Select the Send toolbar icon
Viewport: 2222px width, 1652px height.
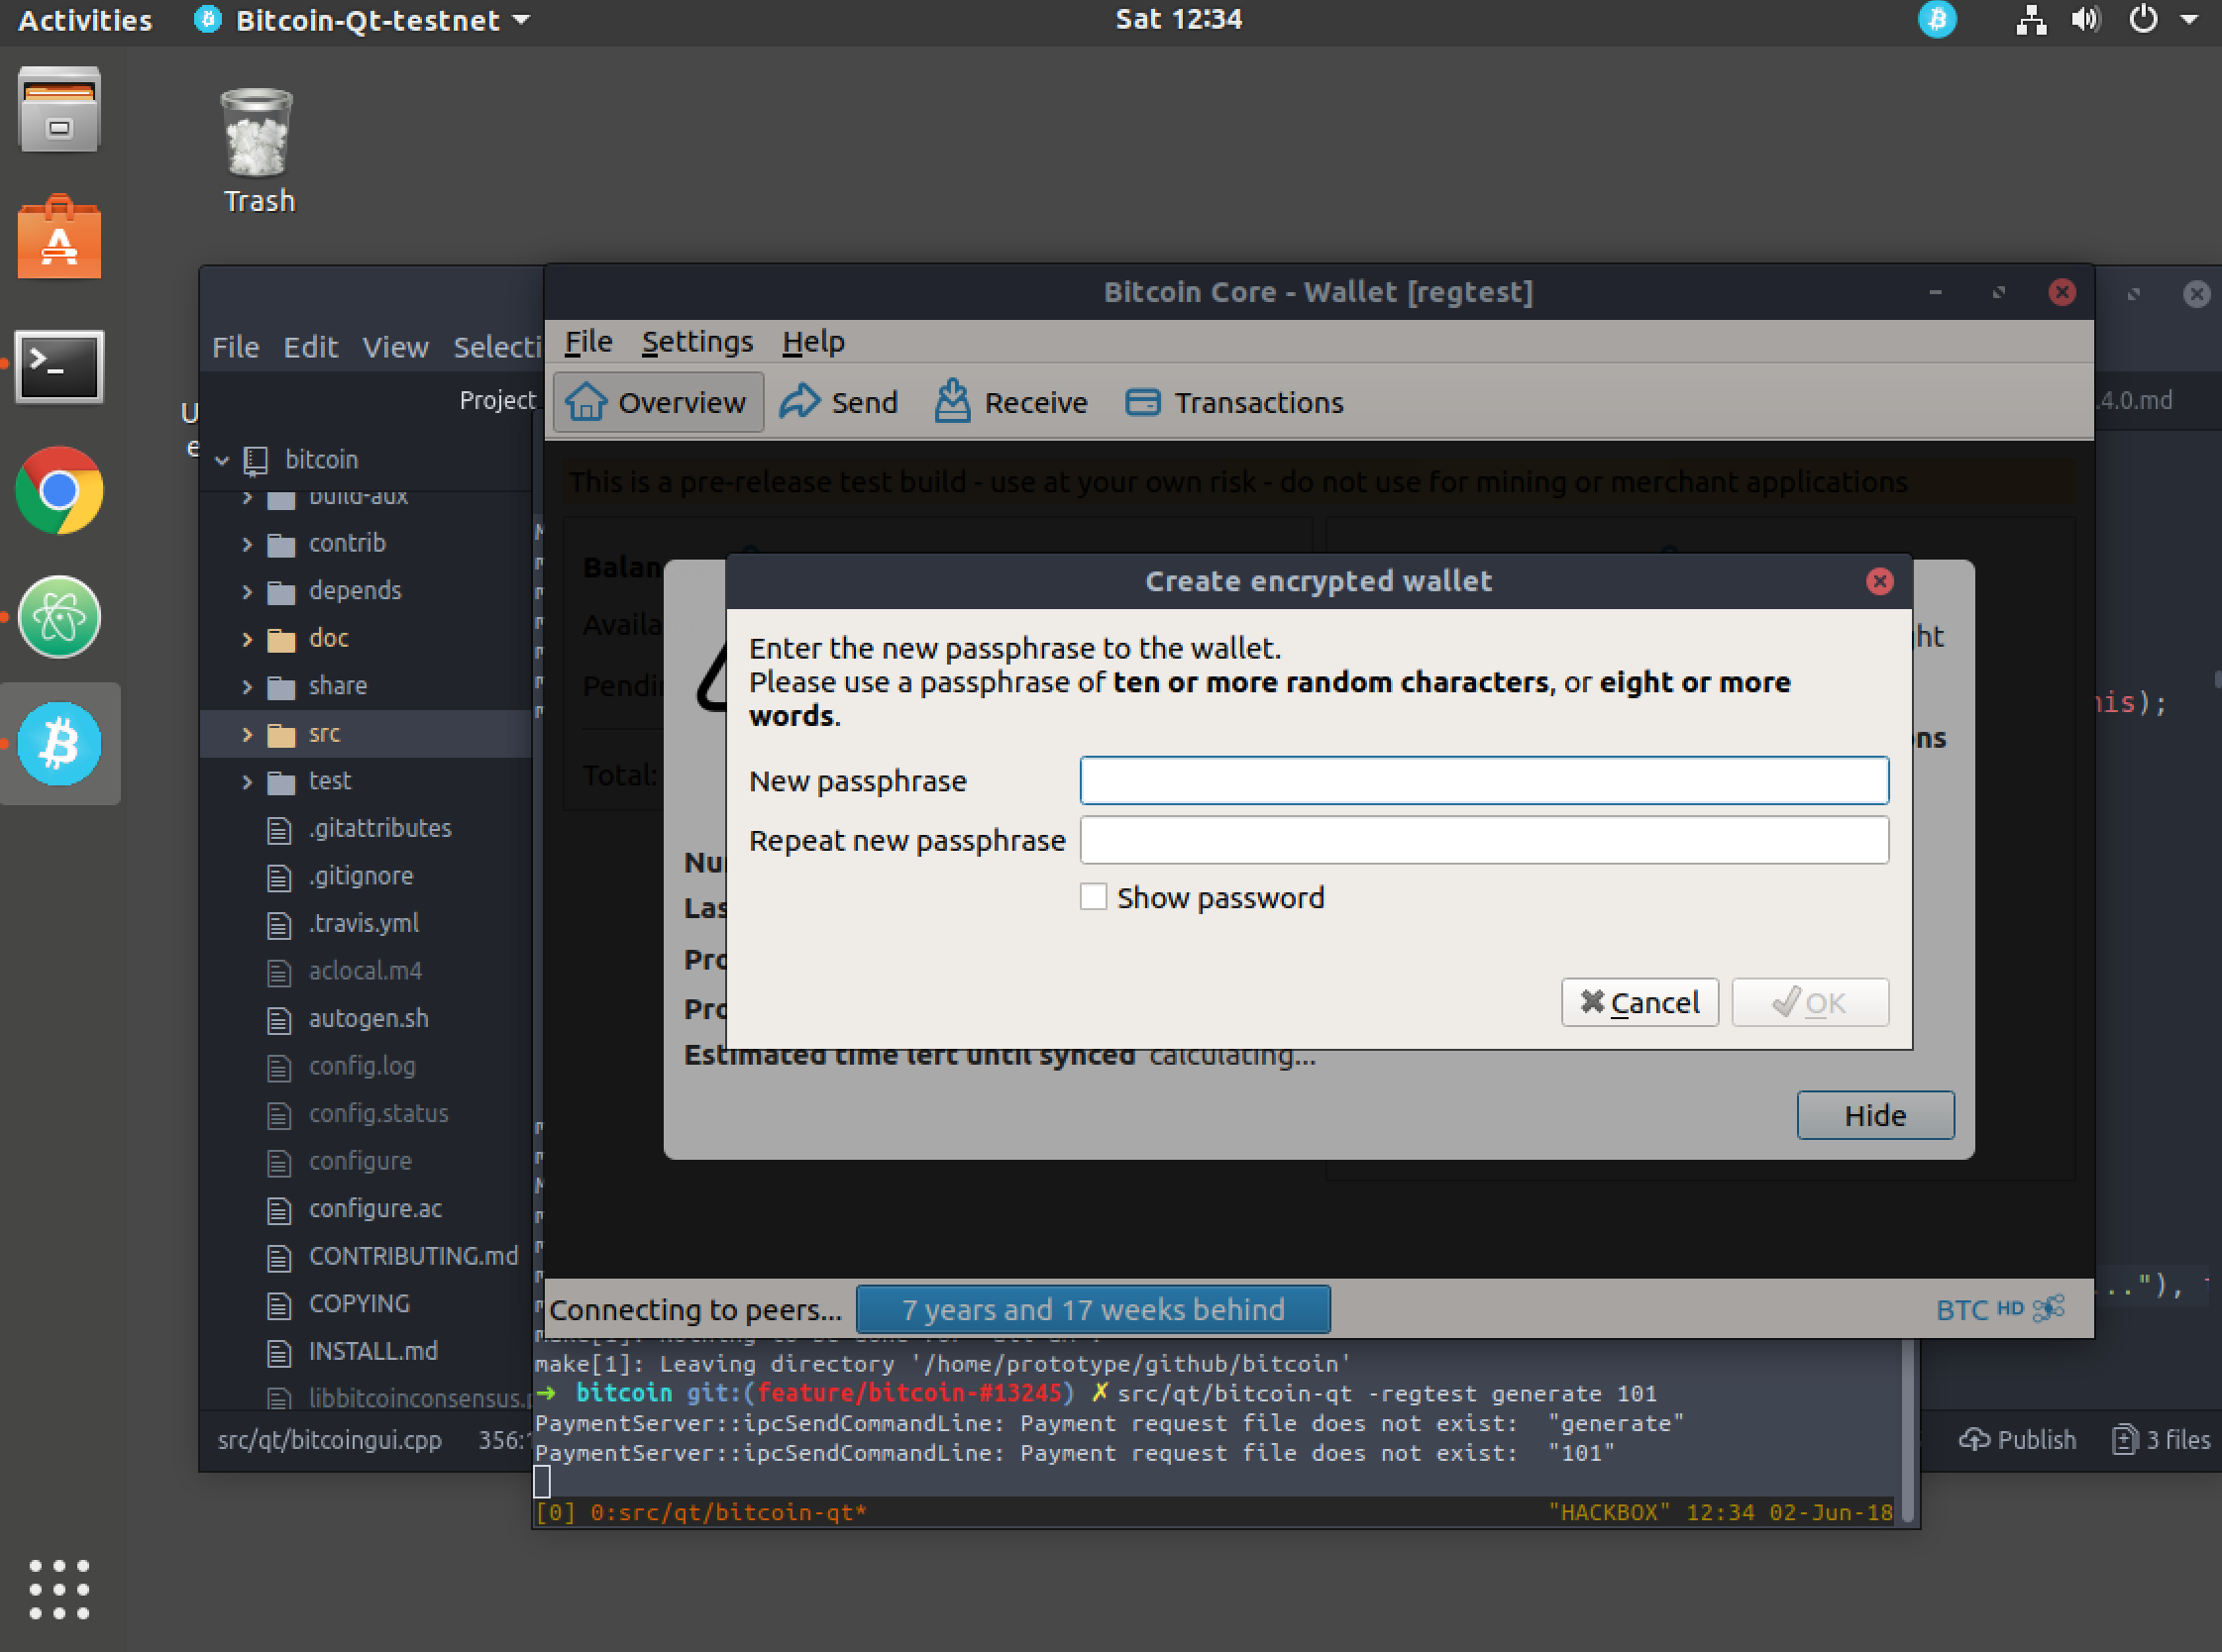point(840,402)
